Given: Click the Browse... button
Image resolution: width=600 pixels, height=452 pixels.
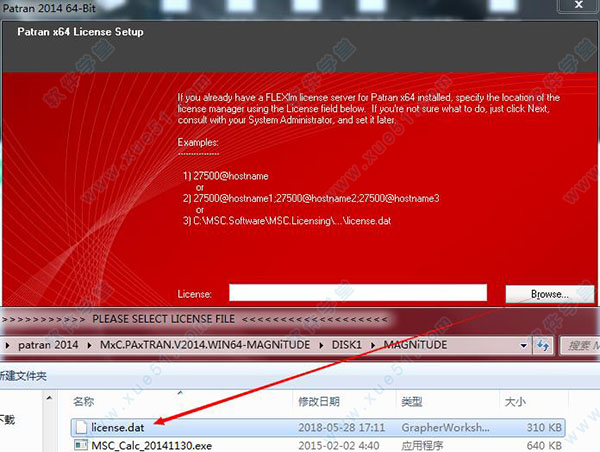Looking at the screenshot, I should (549, 294).
